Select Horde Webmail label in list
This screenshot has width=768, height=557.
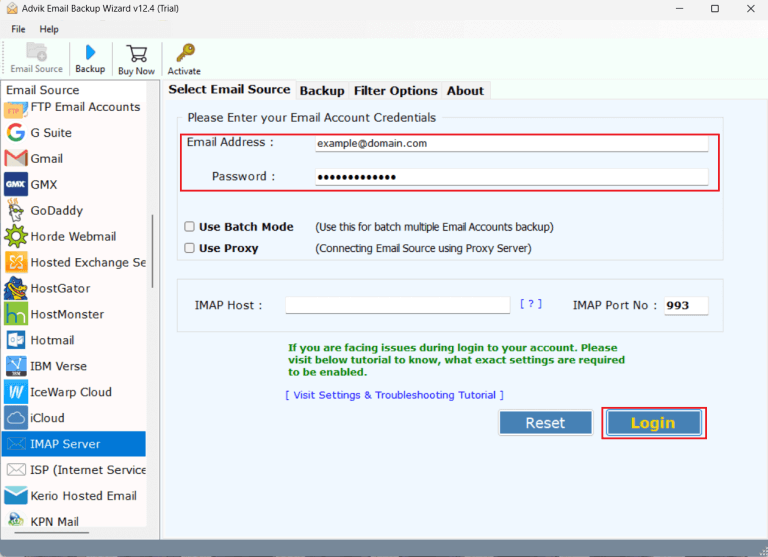coord(73,236)
